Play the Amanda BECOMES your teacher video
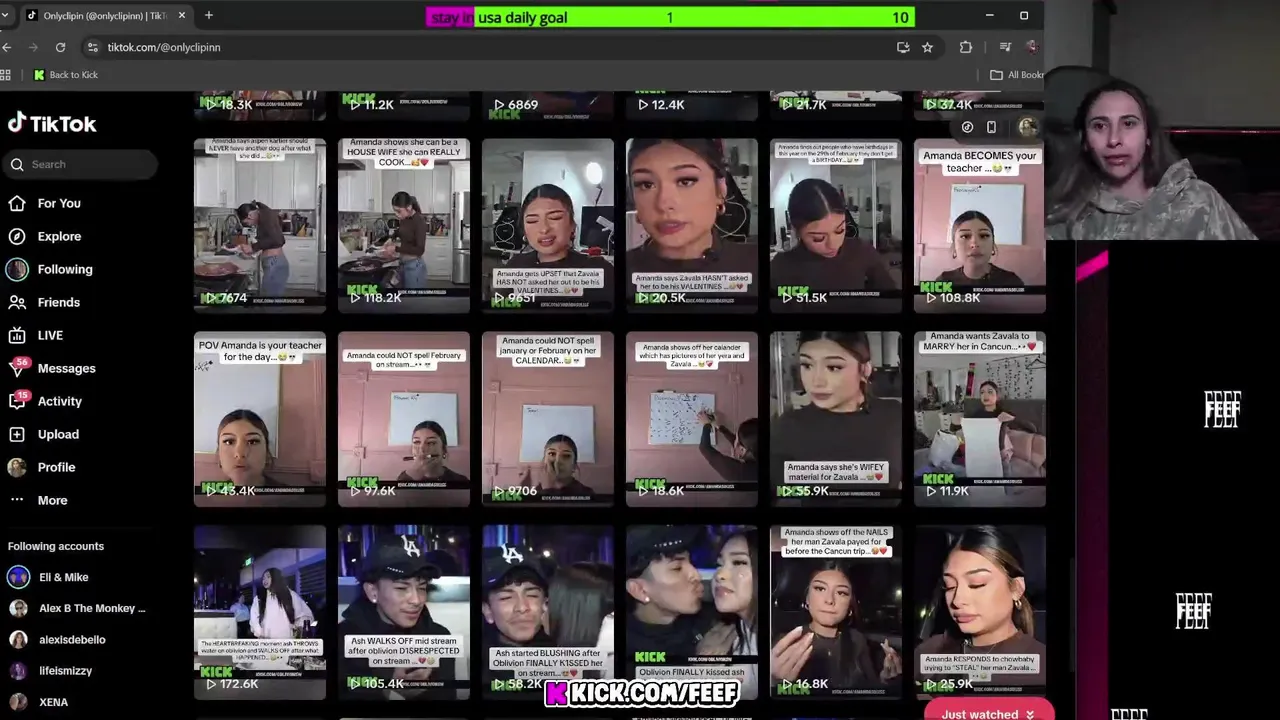 pyautogui.click(x=979, y=226)
